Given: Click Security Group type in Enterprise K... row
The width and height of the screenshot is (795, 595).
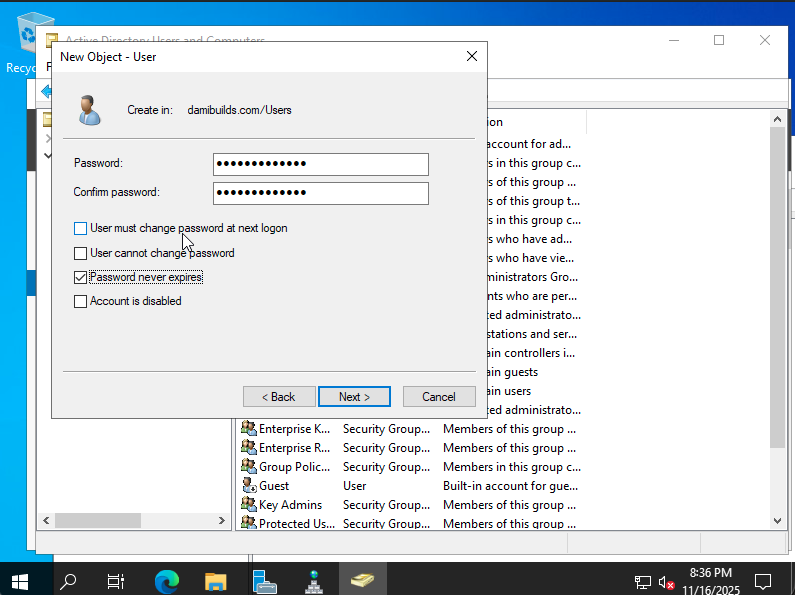Looking at the screenshot, I should click(386, 429).
